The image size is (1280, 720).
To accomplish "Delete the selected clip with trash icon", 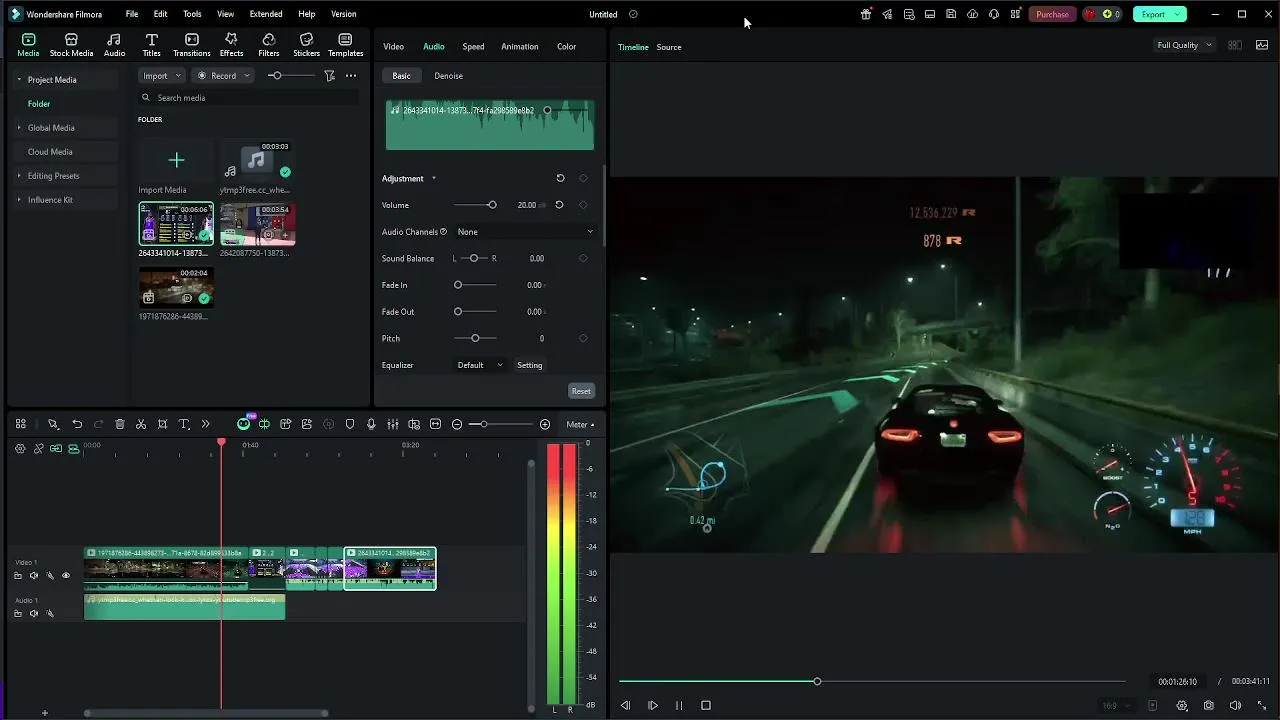I will tap(120, 424).
